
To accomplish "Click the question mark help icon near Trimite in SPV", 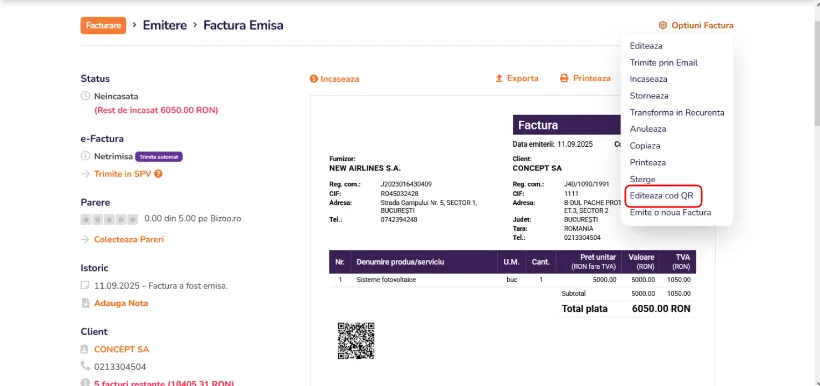I will (x=158, y=174).
